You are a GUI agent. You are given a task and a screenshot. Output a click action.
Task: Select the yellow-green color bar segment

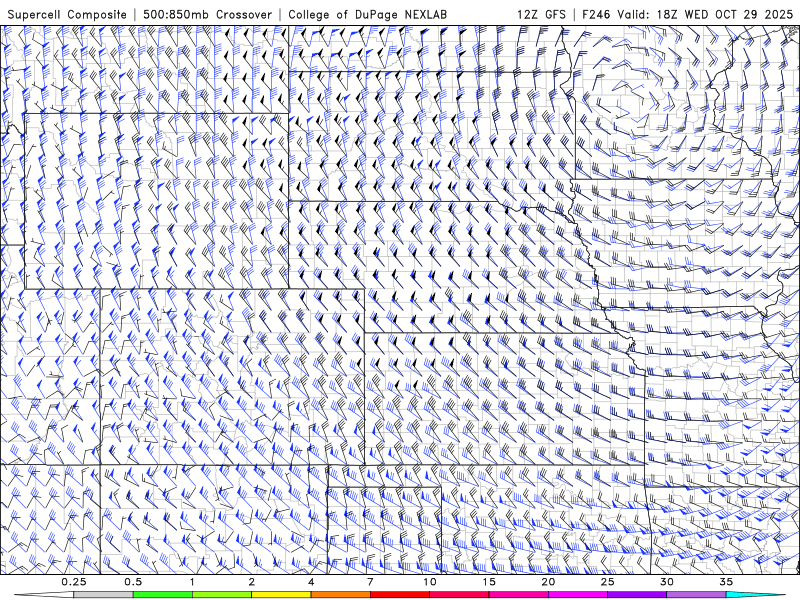click(221, 595)
